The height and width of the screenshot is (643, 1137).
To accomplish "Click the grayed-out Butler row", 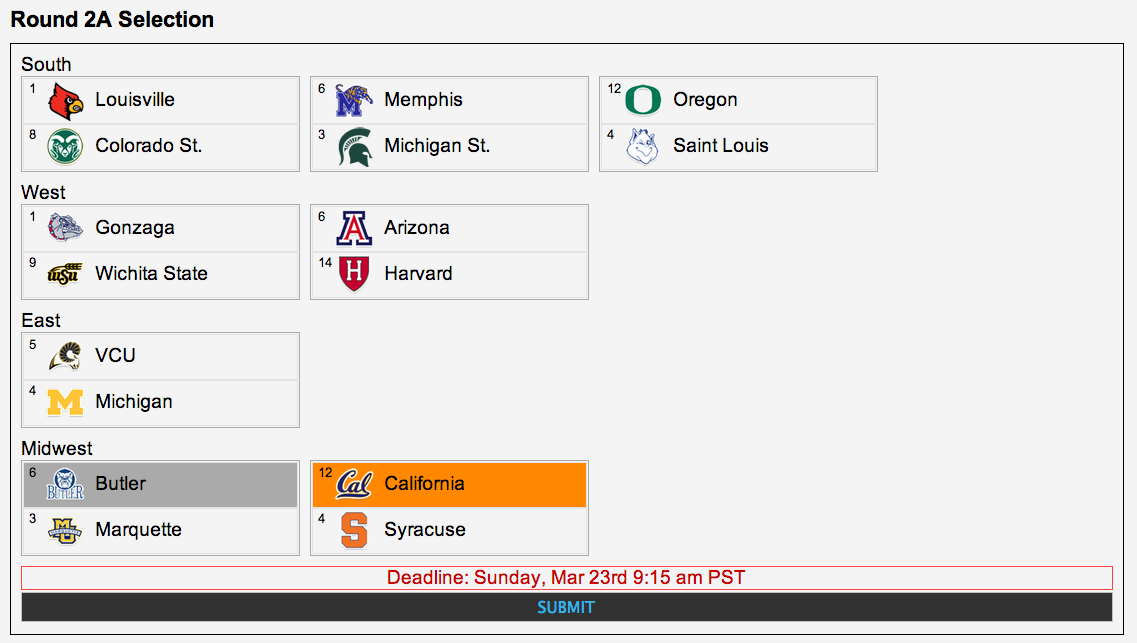I will pos(160,484).
